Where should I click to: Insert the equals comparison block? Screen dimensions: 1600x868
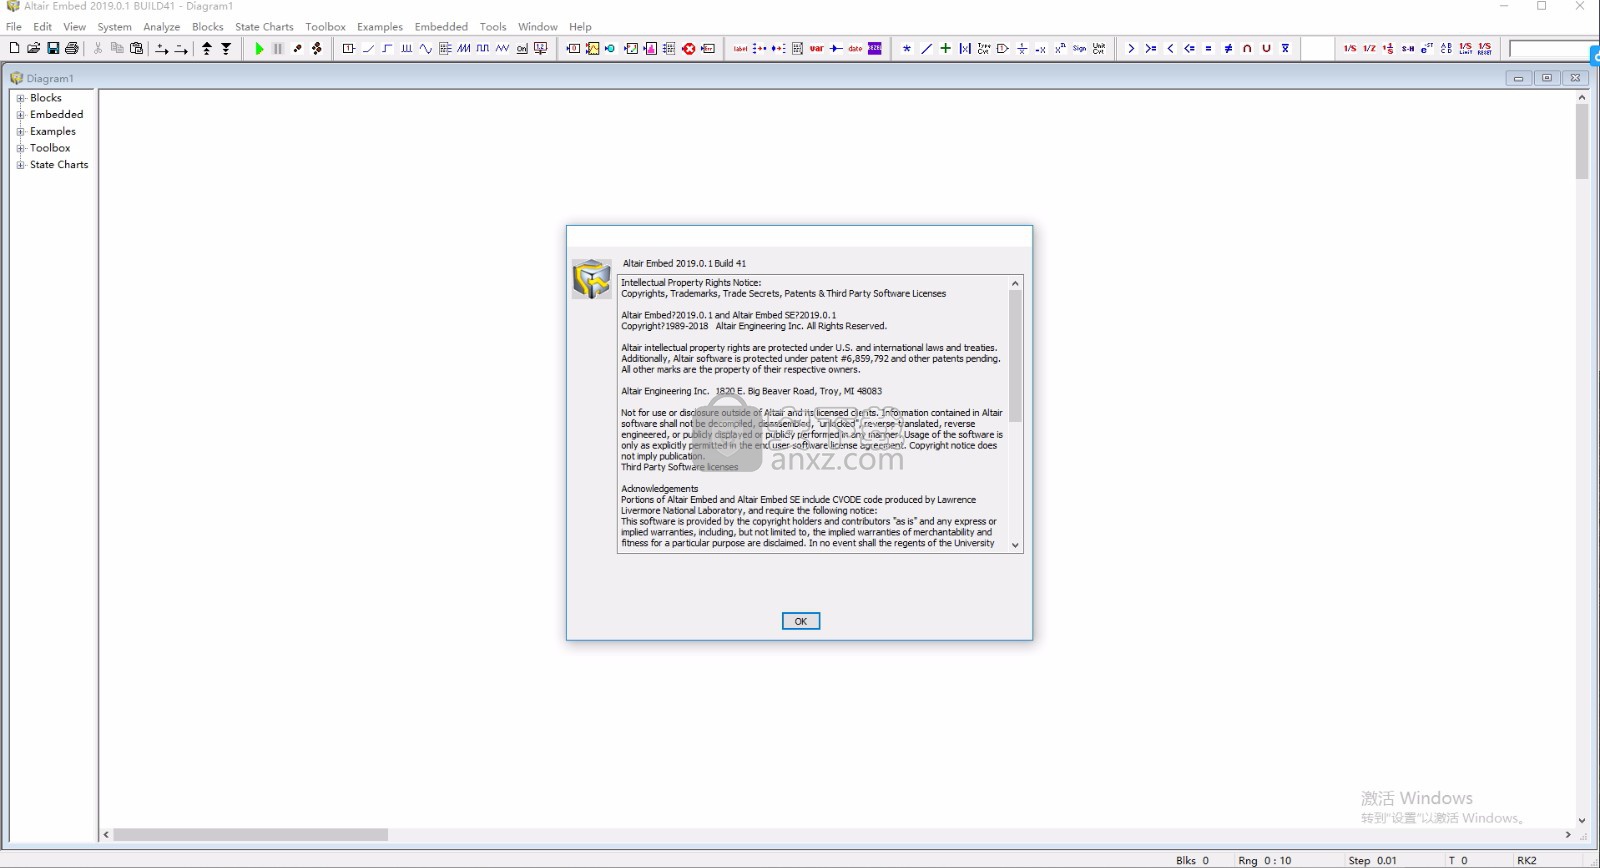[1208, 48]
